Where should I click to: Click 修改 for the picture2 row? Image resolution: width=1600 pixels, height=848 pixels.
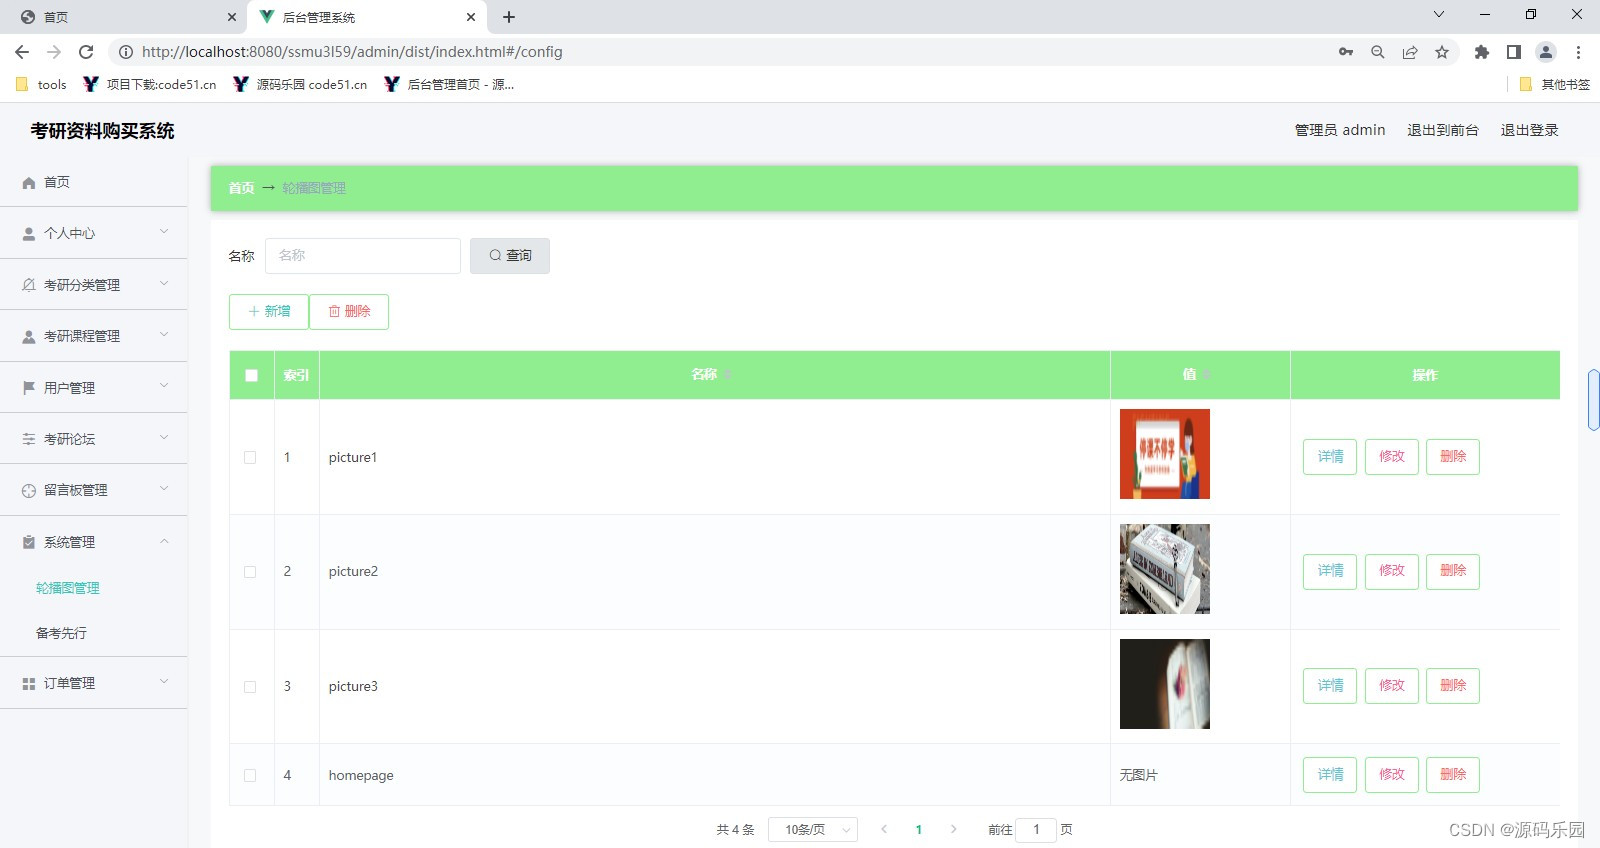click(1392, 571)
